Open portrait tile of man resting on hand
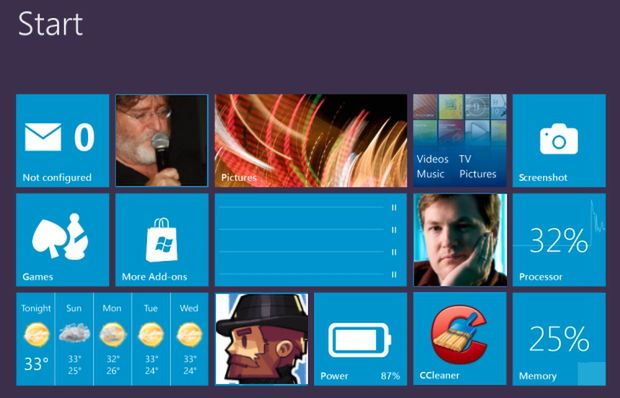The width and height of the screenshot is (620, 398). coord(460,240)
